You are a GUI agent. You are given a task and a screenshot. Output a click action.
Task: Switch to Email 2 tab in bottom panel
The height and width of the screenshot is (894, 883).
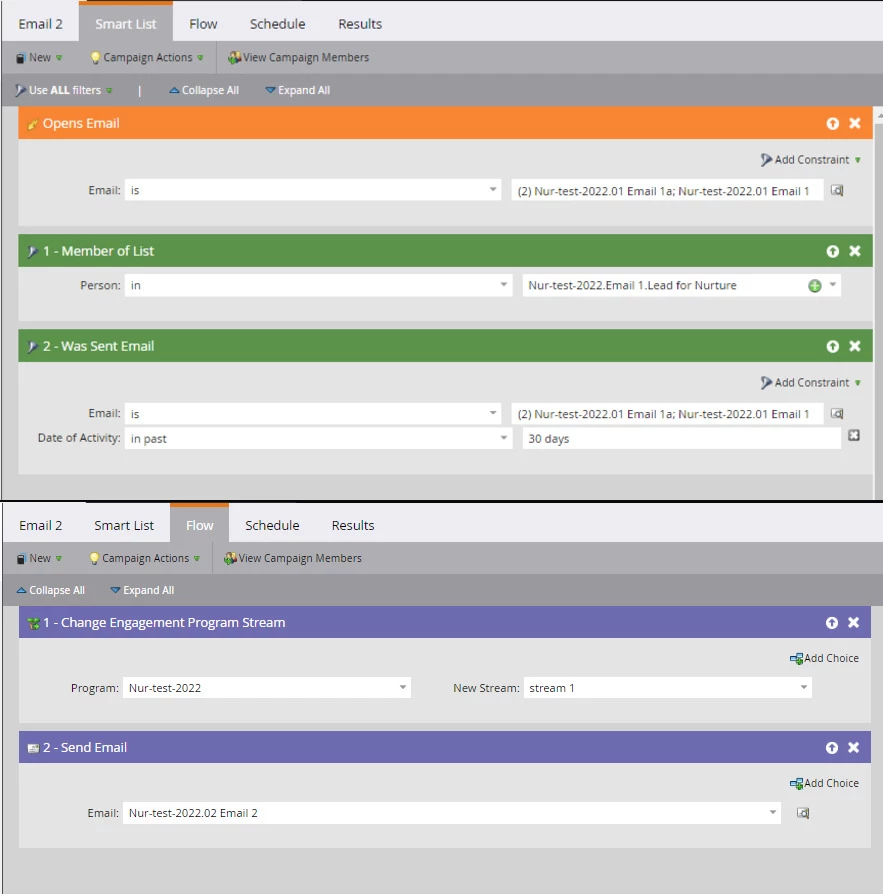pyautogui.click(x=40, y=525)
